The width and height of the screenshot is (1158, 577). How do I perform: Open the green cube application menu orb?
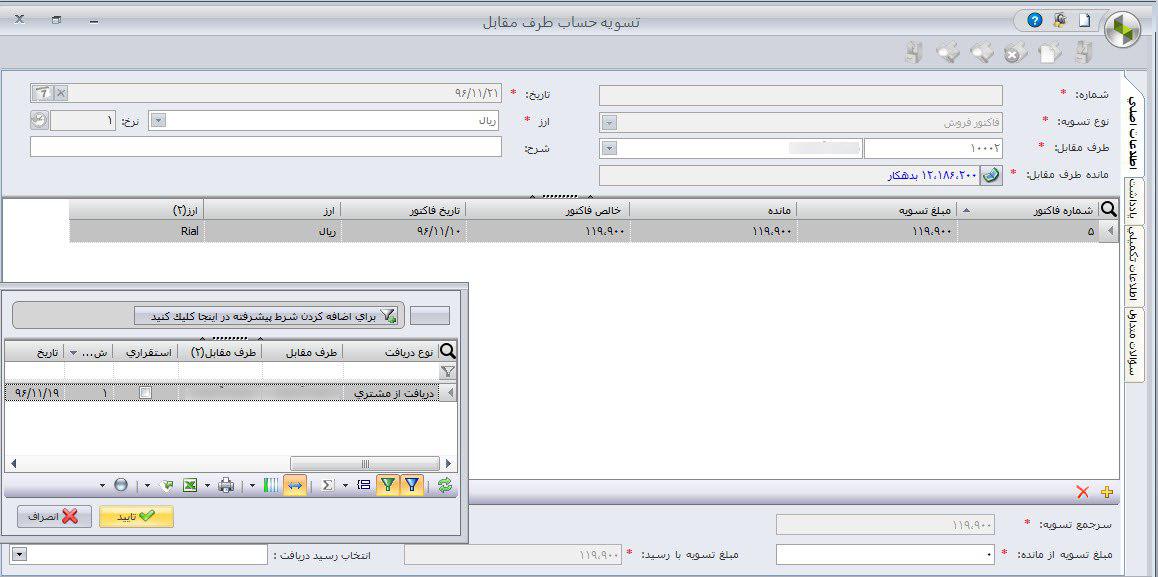[x=1122, y=30]
